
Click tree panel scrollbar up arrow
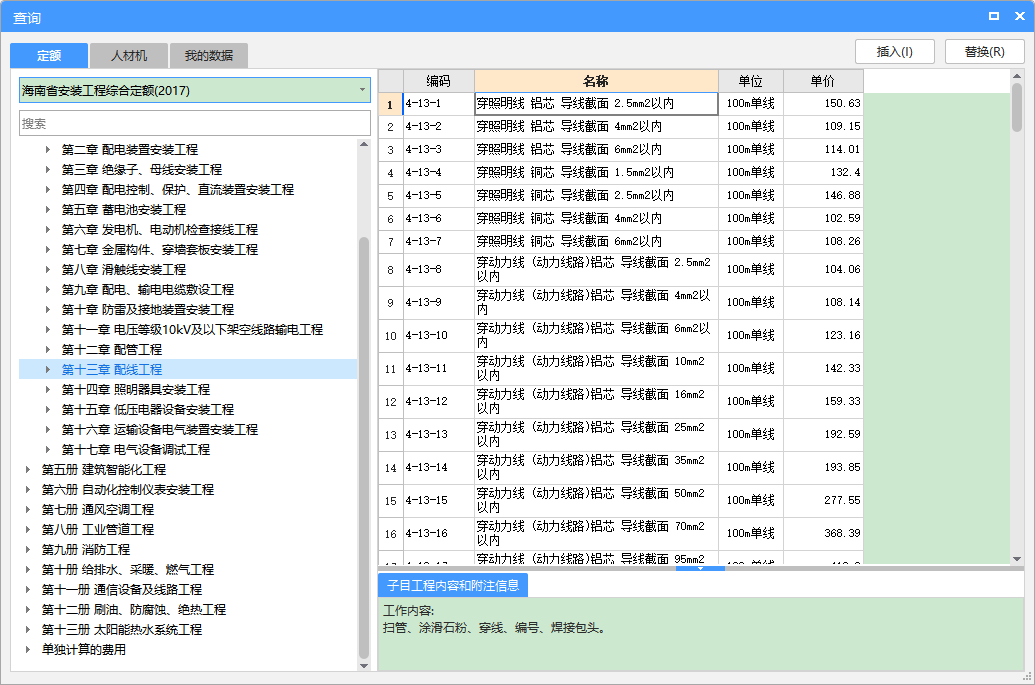364,144
